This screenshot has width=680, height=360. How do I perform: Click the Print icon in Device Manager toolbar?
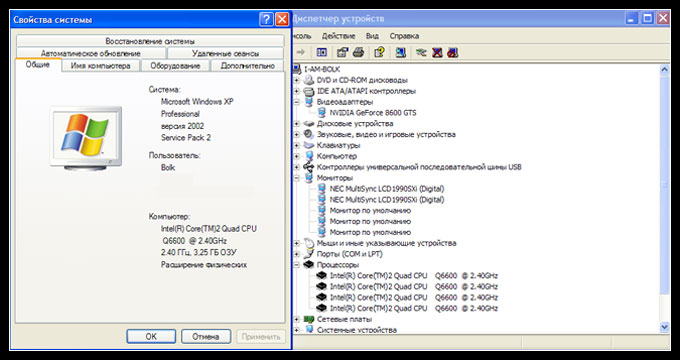(358, 52)
